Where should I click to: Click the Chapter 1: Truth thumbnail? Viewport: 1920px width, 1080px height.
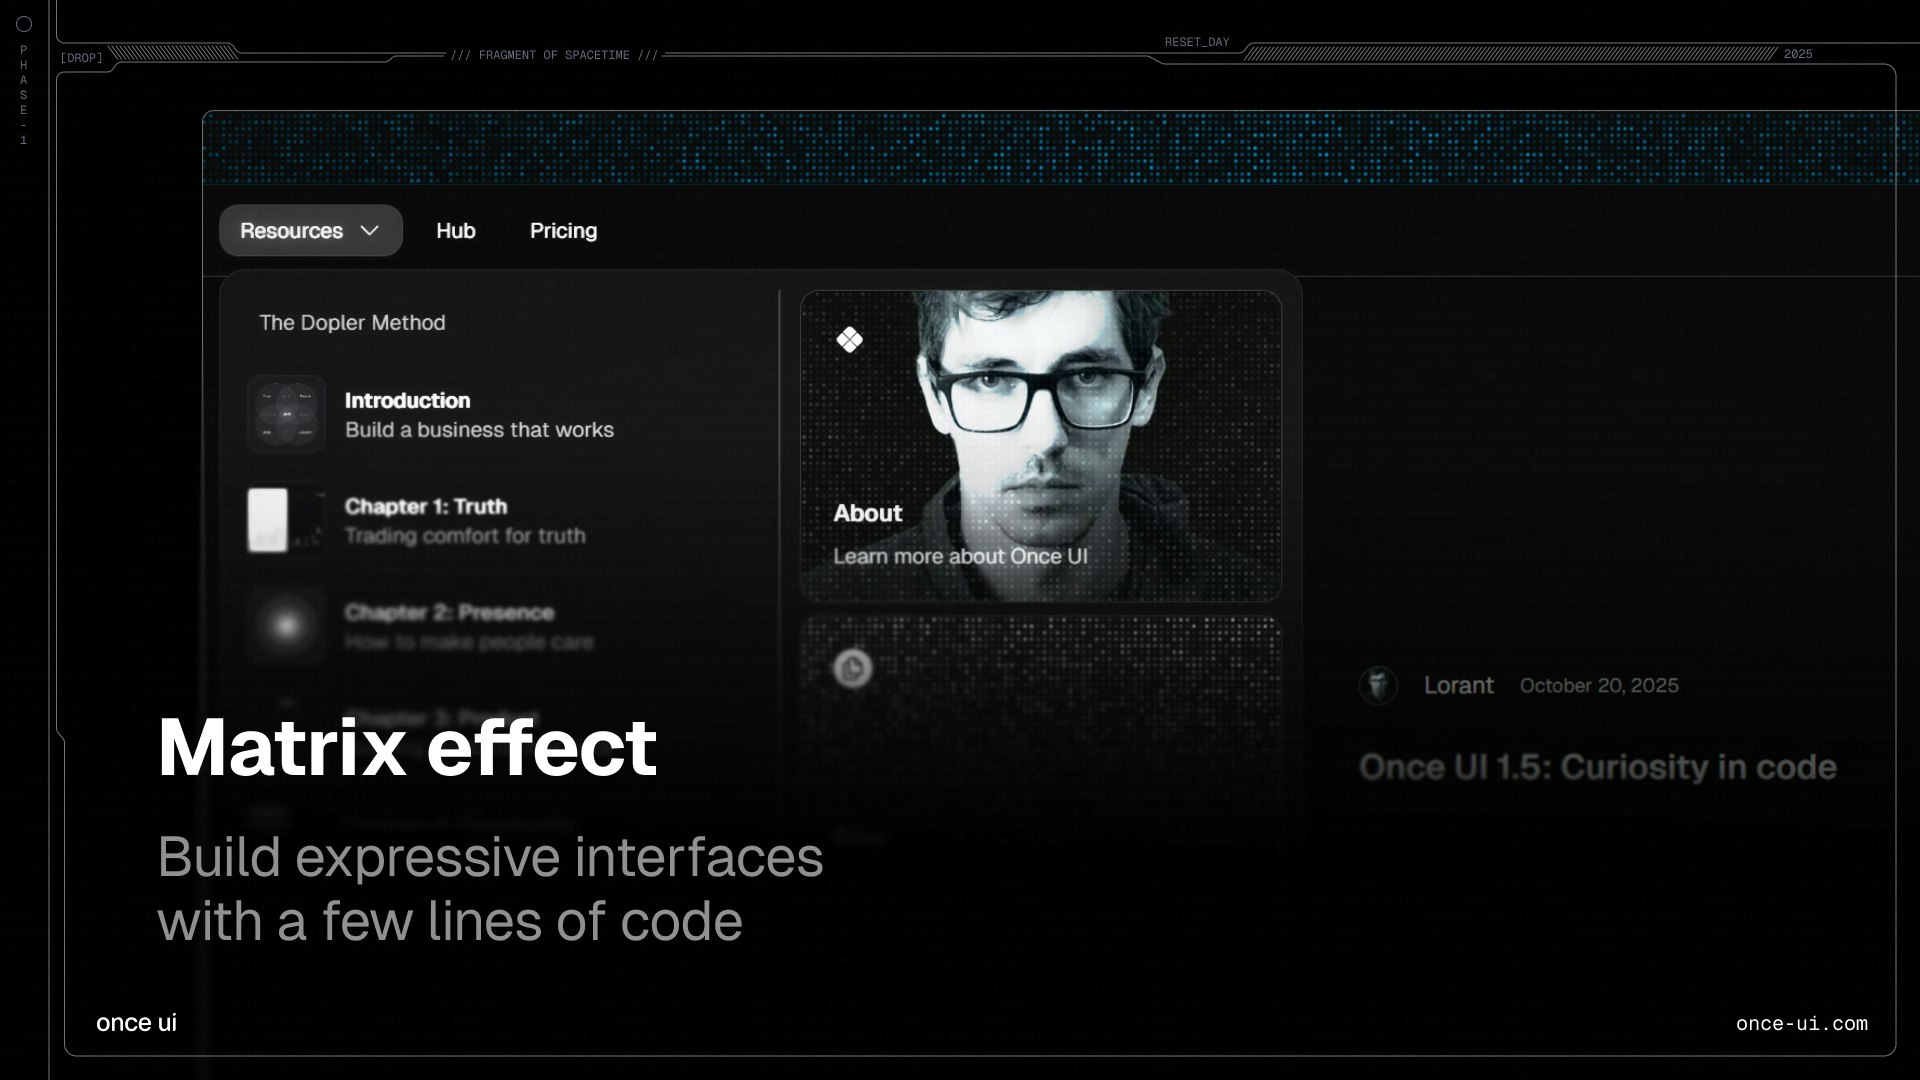(x=284, y=520)
